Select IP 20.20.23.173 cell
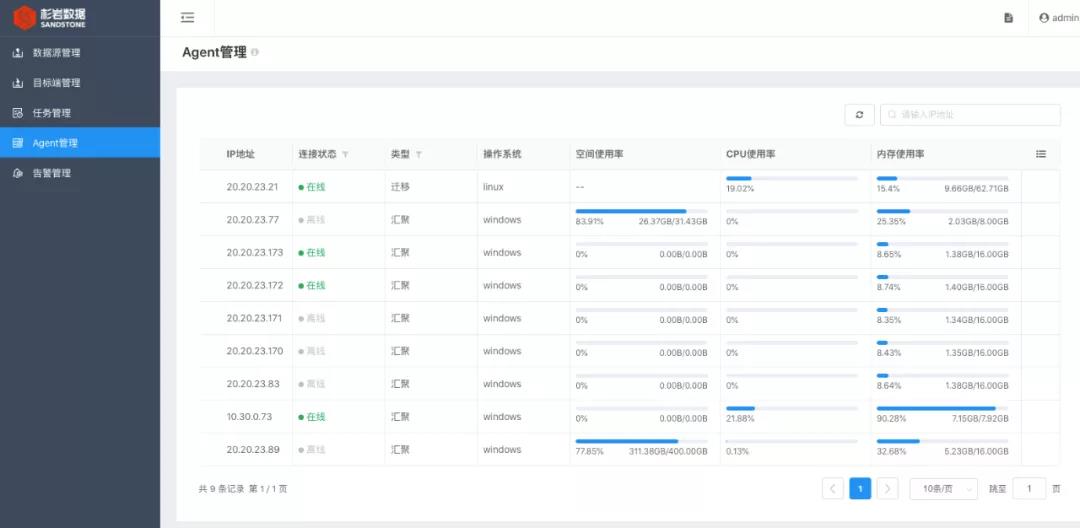 click(255, 253)
